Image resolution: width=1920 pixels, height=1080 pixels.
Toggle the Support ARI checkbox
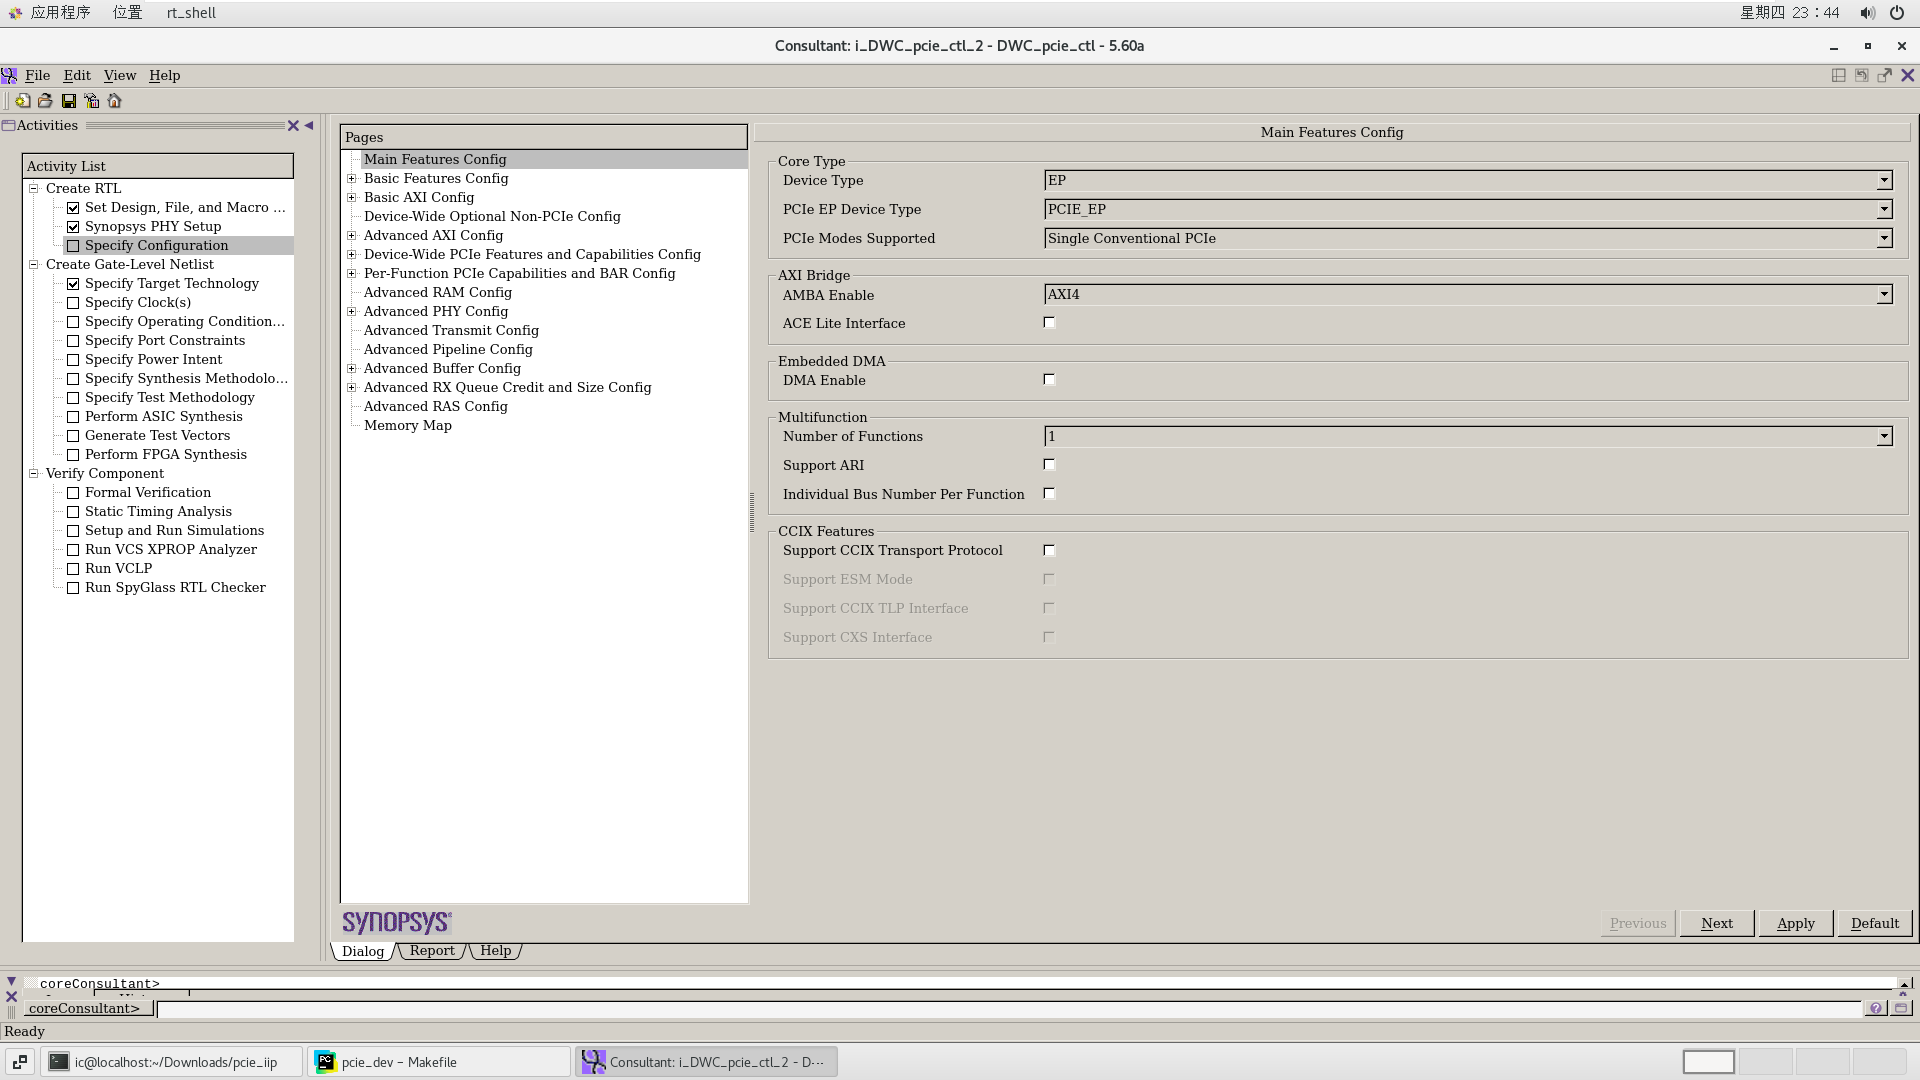[x=1049, y=465]
